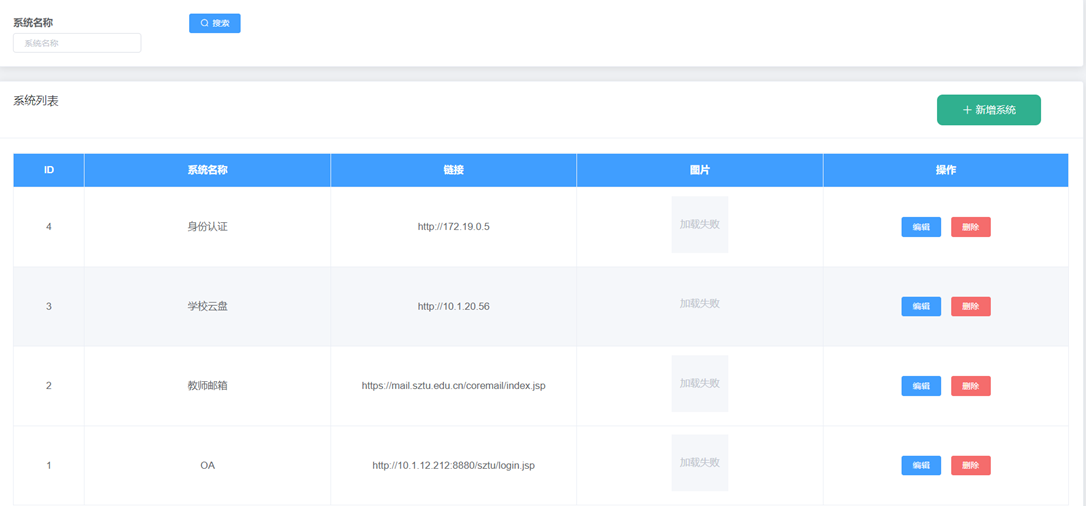Screen dimensions: 1086x506
Task: Click the http://172.19.0.5 link text
Action: (x=453, y=227)
